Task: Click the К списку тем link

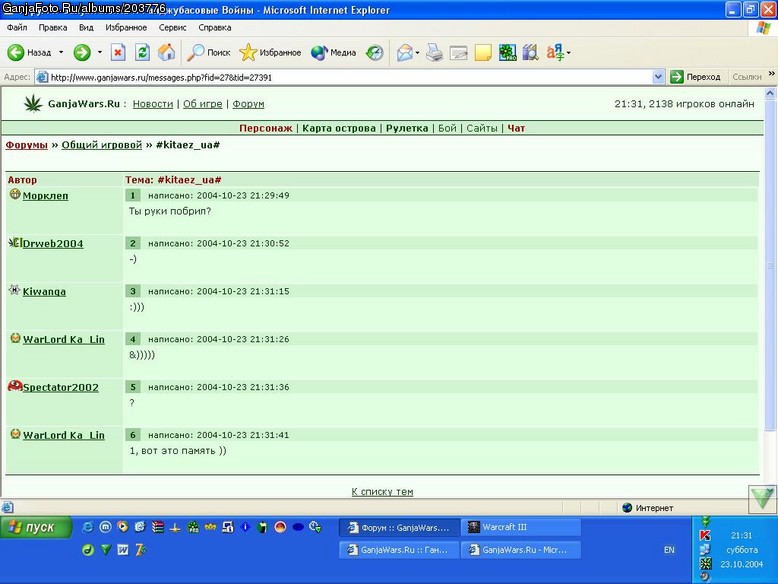Action: click(382, 491)
